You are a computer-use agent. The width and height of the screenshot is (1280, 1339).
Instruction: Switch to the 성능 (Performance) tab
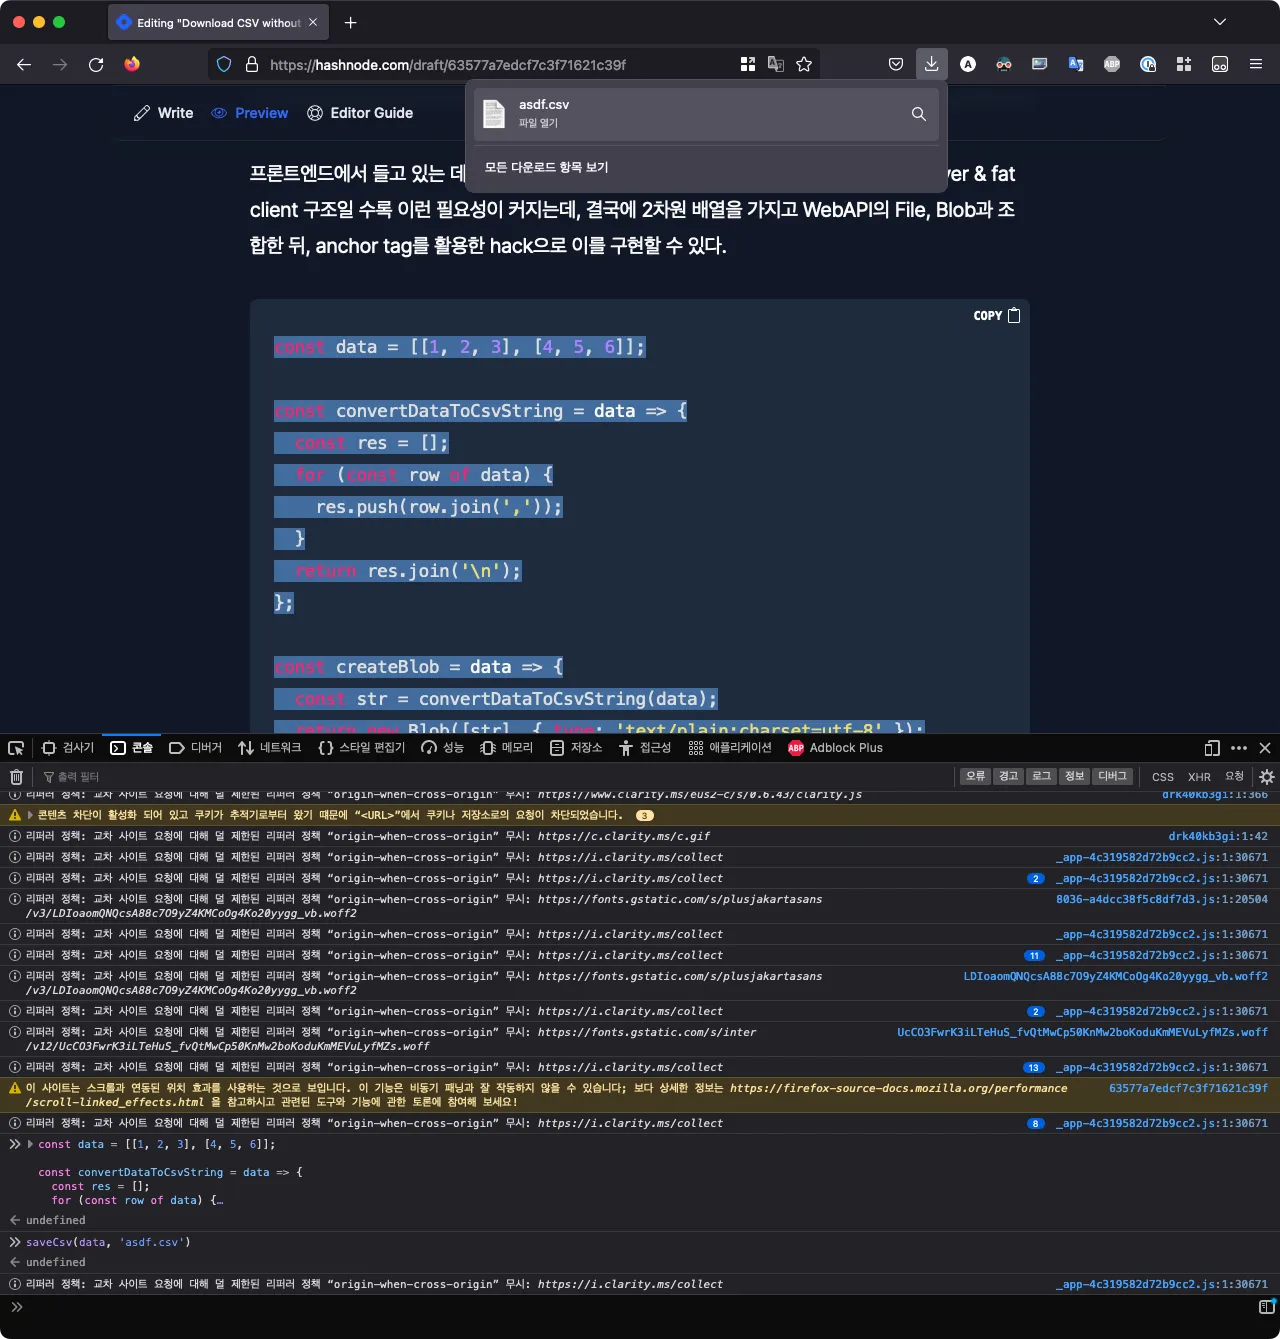[x=443, y=748]
